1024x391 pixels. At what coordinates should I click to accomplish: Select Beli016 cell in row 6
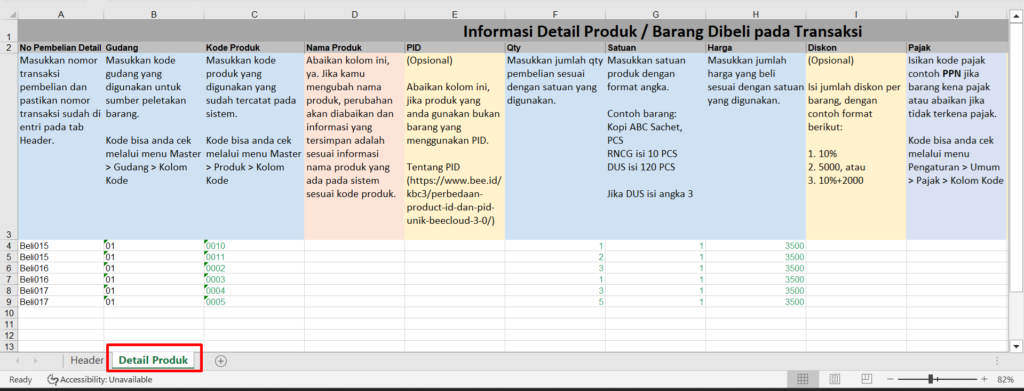coord(61,268)
